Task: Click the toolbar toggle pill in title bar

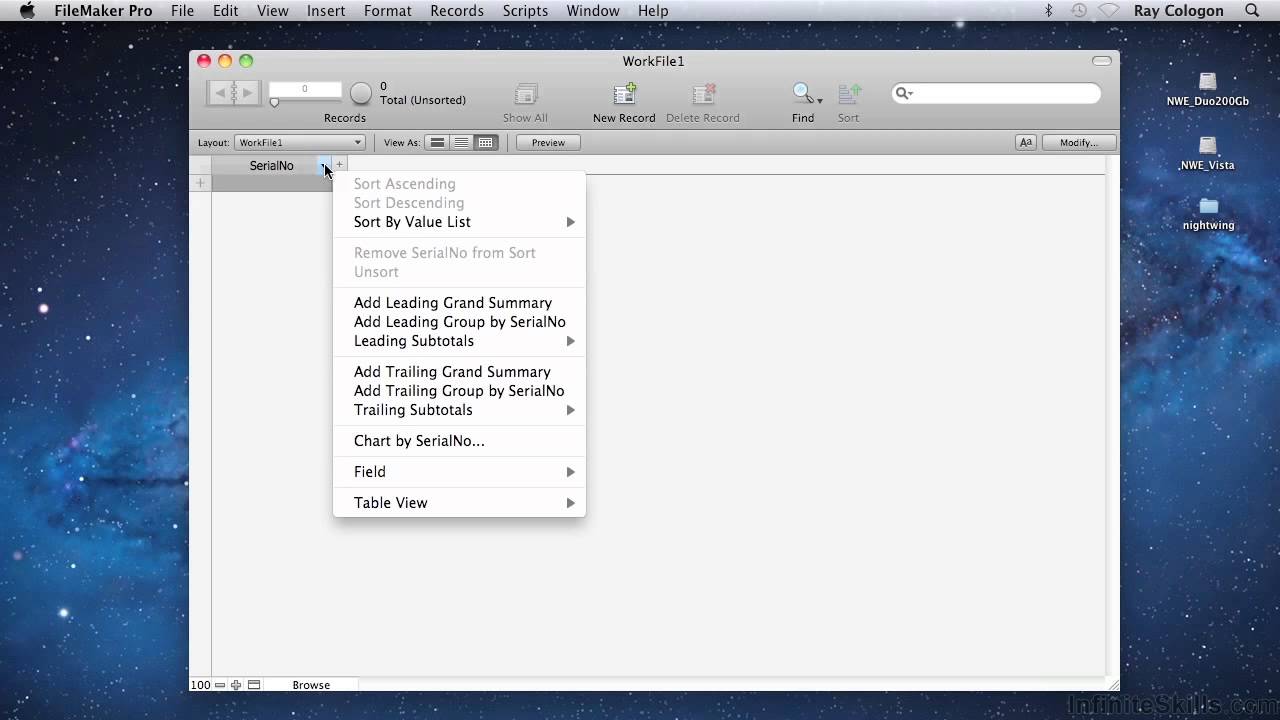Action: (1101, 61)
